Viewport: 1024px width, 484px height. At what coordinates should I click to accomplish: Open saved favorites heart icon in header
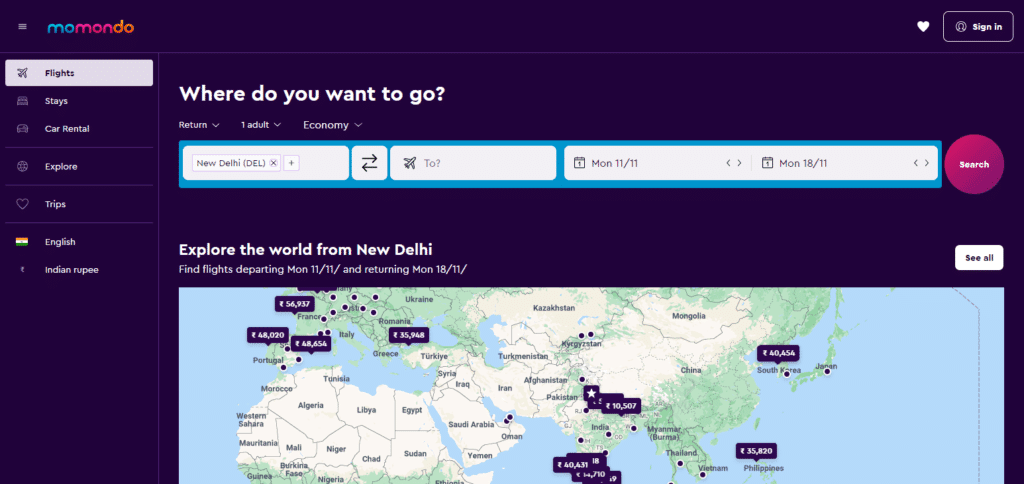(923, 27)
